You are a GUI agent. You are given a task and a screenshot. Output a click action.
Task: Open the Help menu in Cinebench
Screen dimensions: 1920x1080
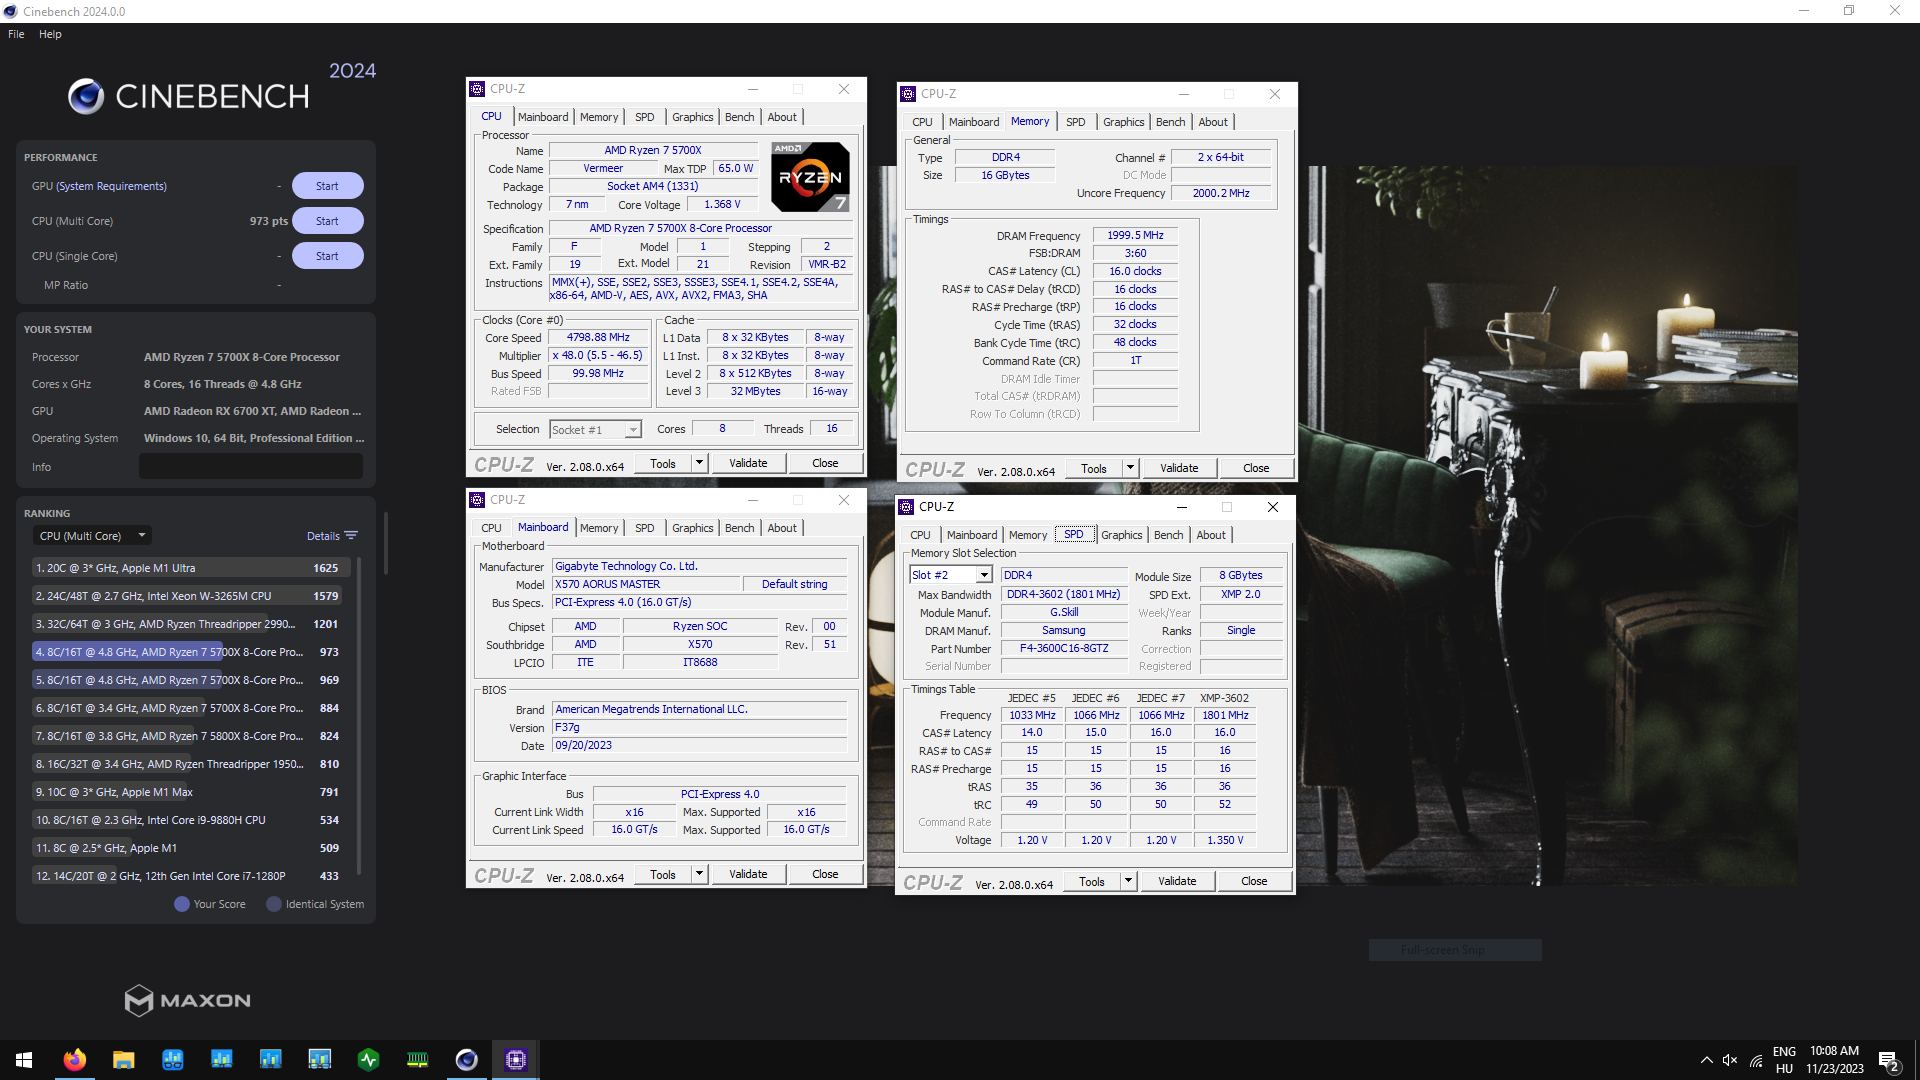(50, 34)
